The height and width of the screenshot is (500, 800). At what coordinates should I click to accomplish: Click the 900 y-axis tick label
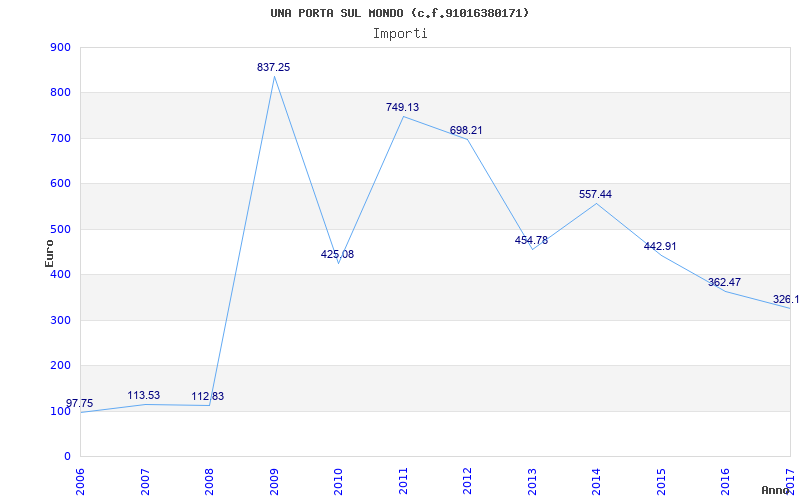tap(61, 47)
